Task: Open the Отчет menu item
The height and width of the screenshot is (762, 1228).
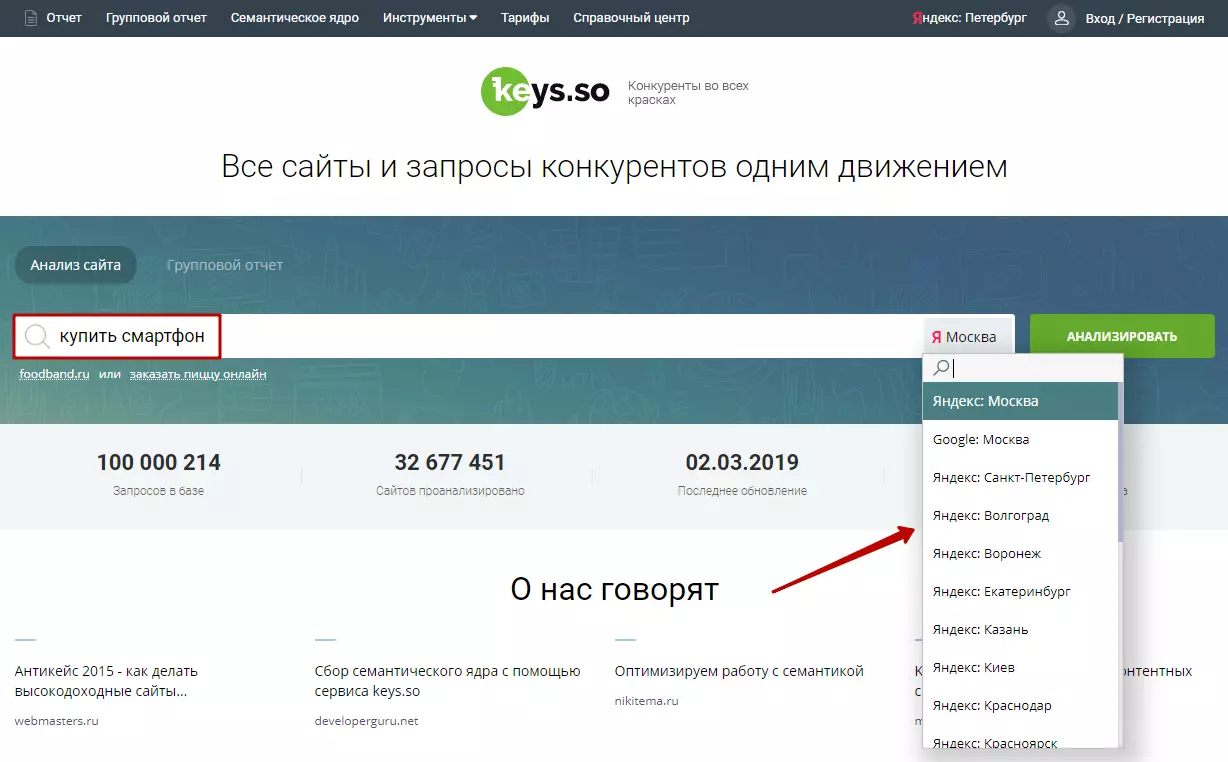Action: pos(64,18)
